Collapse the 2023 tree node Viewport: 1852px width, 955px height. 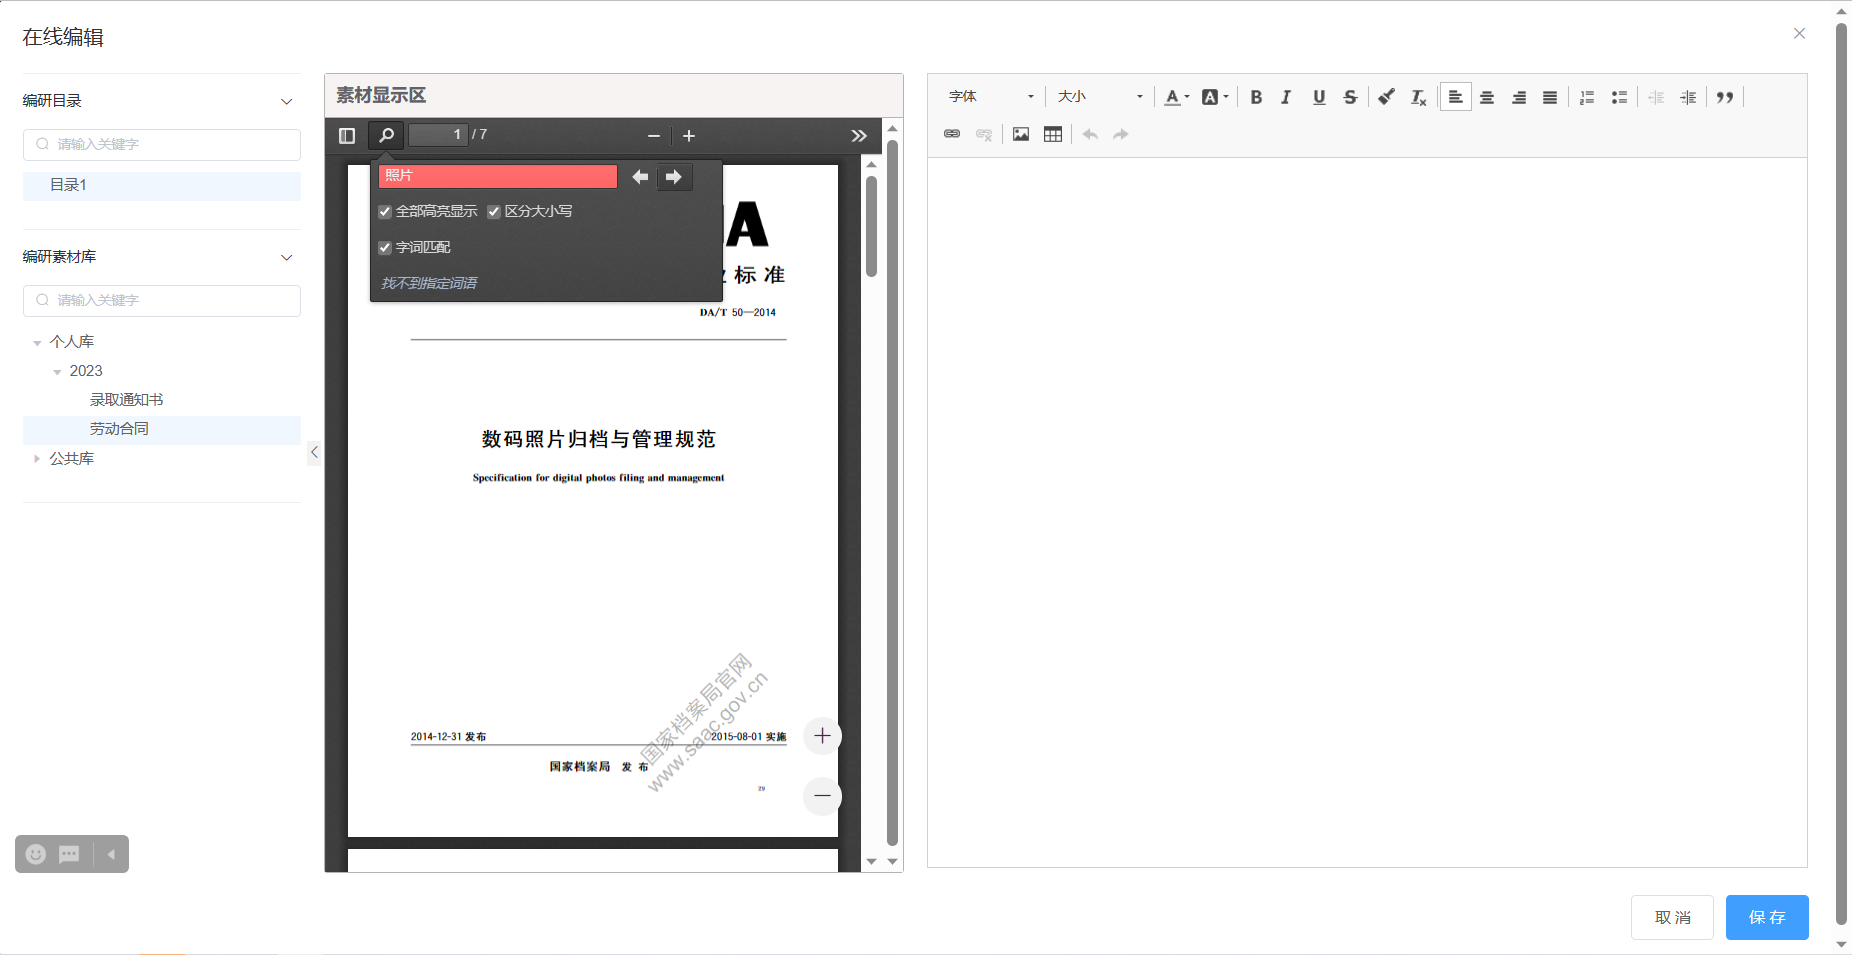pos(57,372)
